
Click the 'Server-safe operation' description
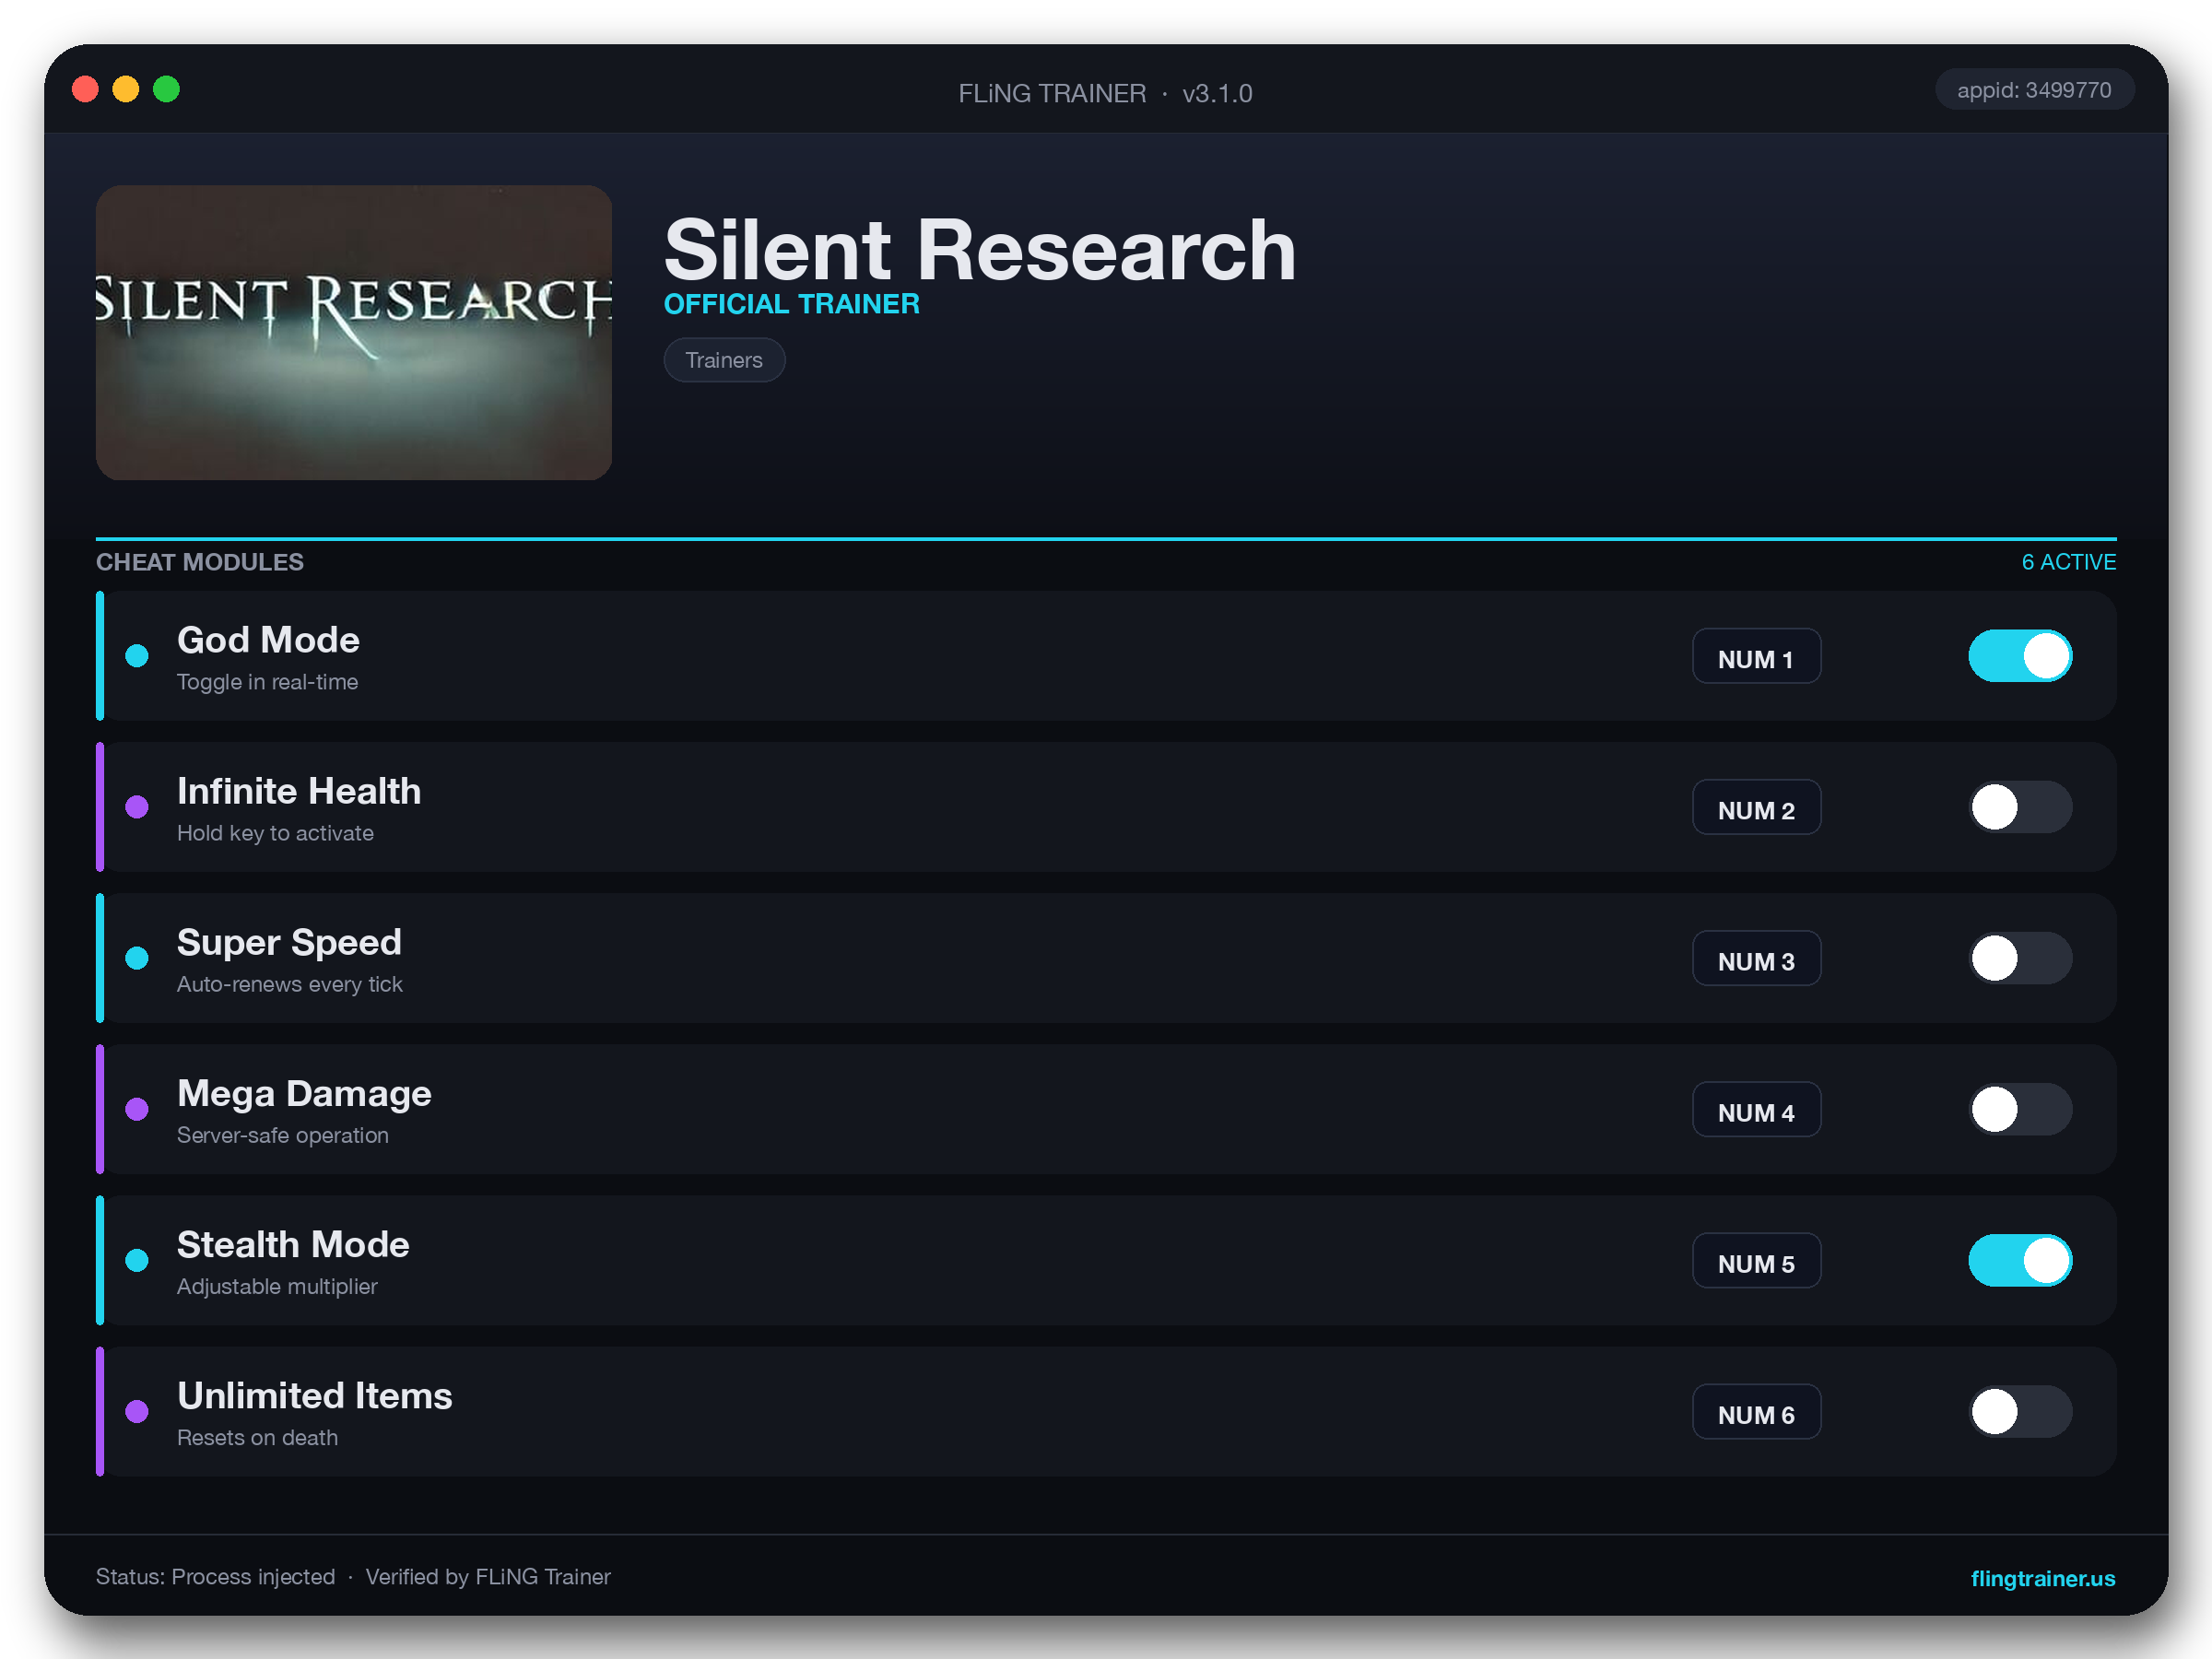pos(283,1135)
